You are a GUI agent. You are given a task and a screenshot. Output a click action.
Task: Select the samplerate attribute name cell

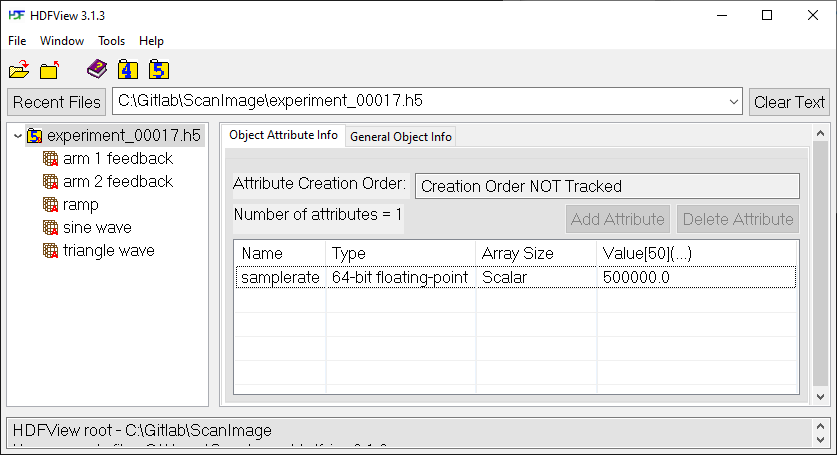point(280,278)
